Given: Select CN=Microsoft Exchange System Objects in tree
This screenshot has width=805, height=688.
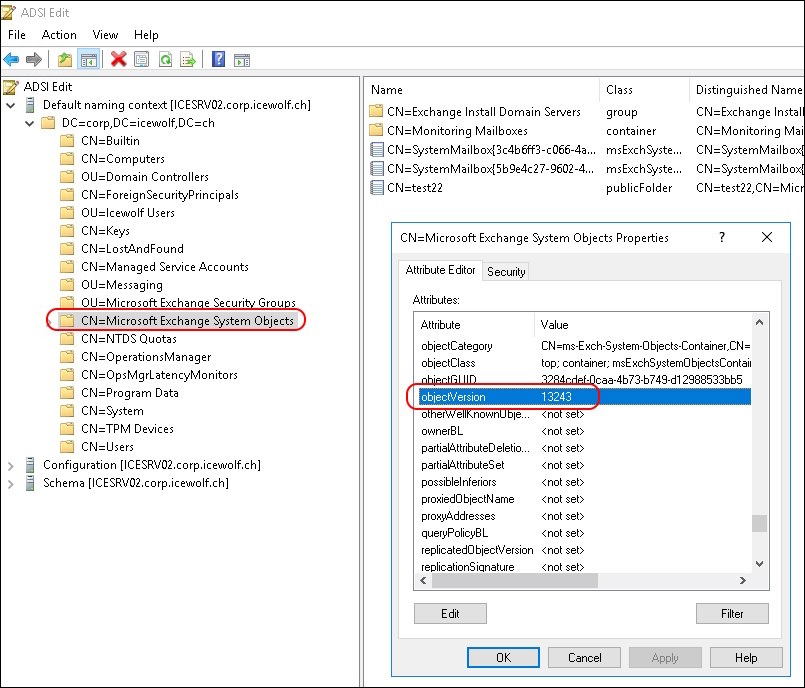Looking at the screenshot, I should (x=187, y=321).
